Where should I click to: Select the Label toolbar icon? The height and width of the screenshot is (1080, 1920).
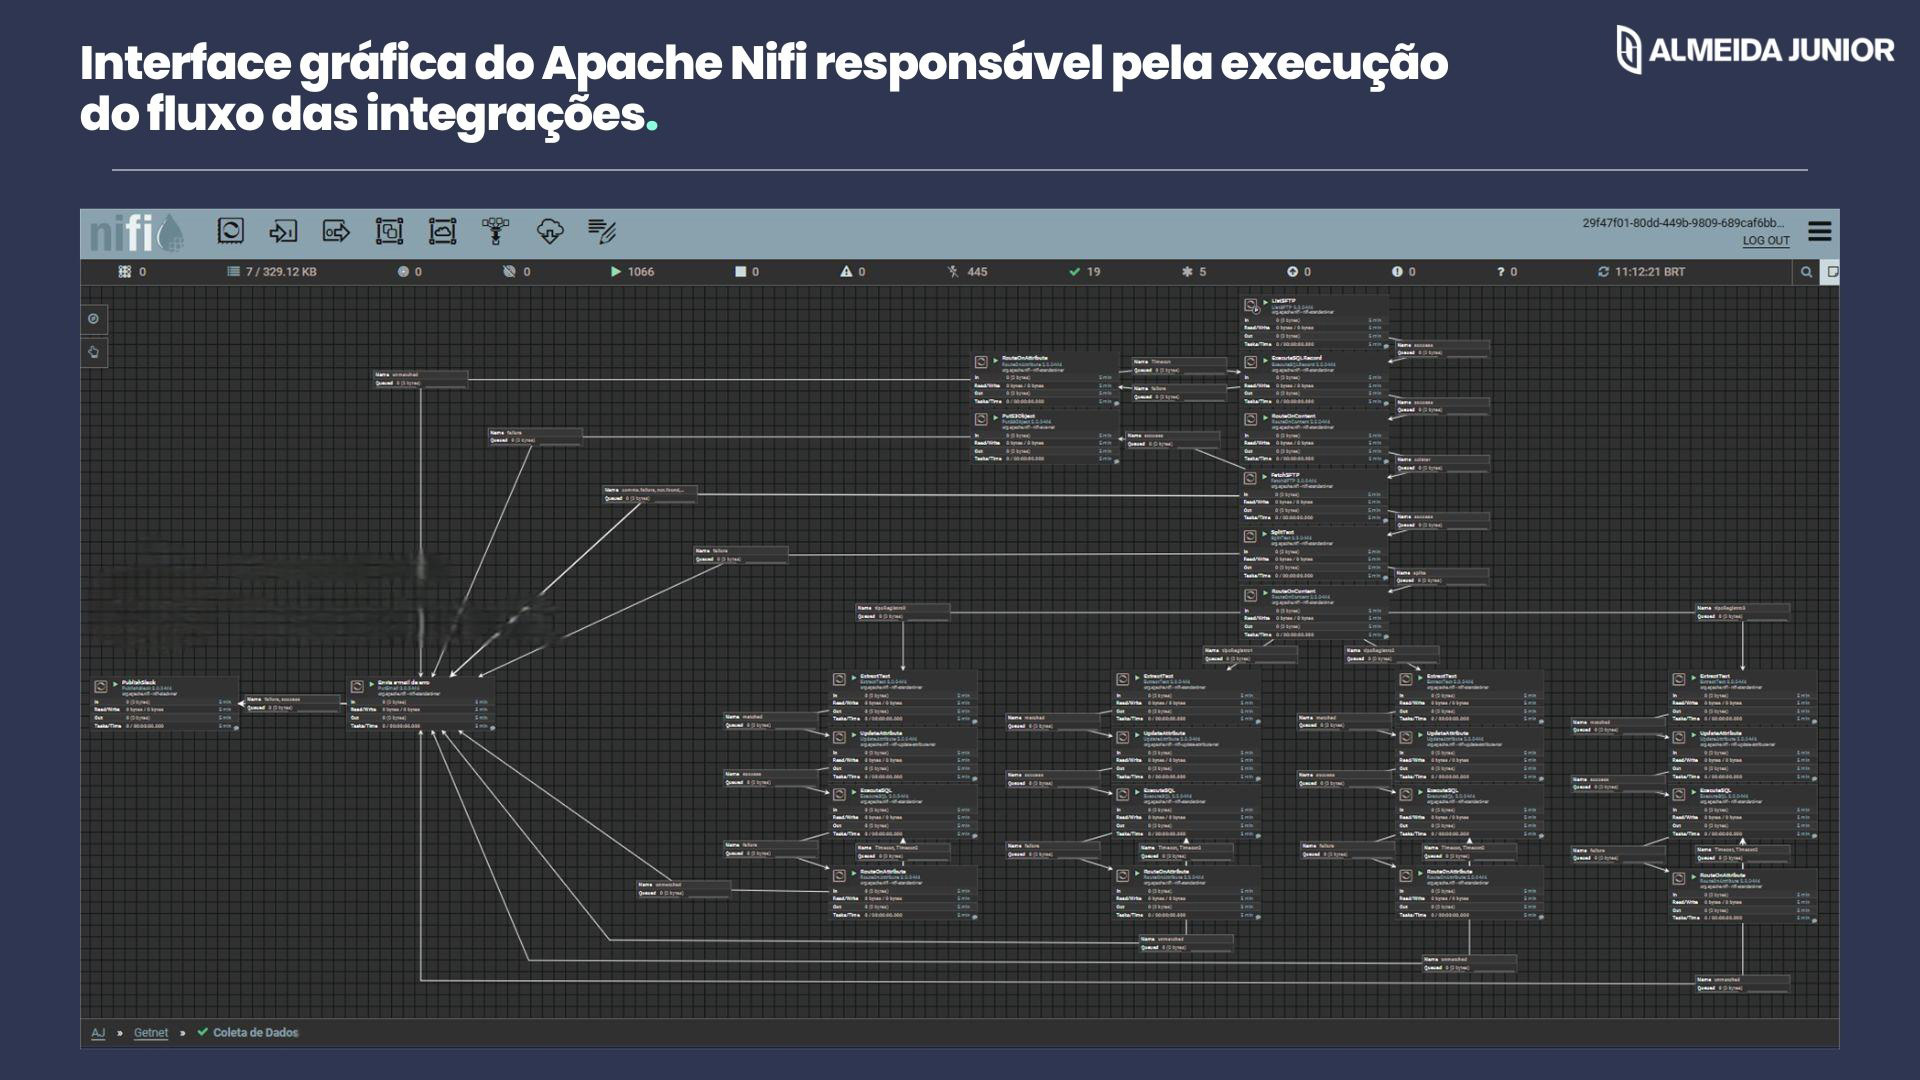[x=602, y=232]
